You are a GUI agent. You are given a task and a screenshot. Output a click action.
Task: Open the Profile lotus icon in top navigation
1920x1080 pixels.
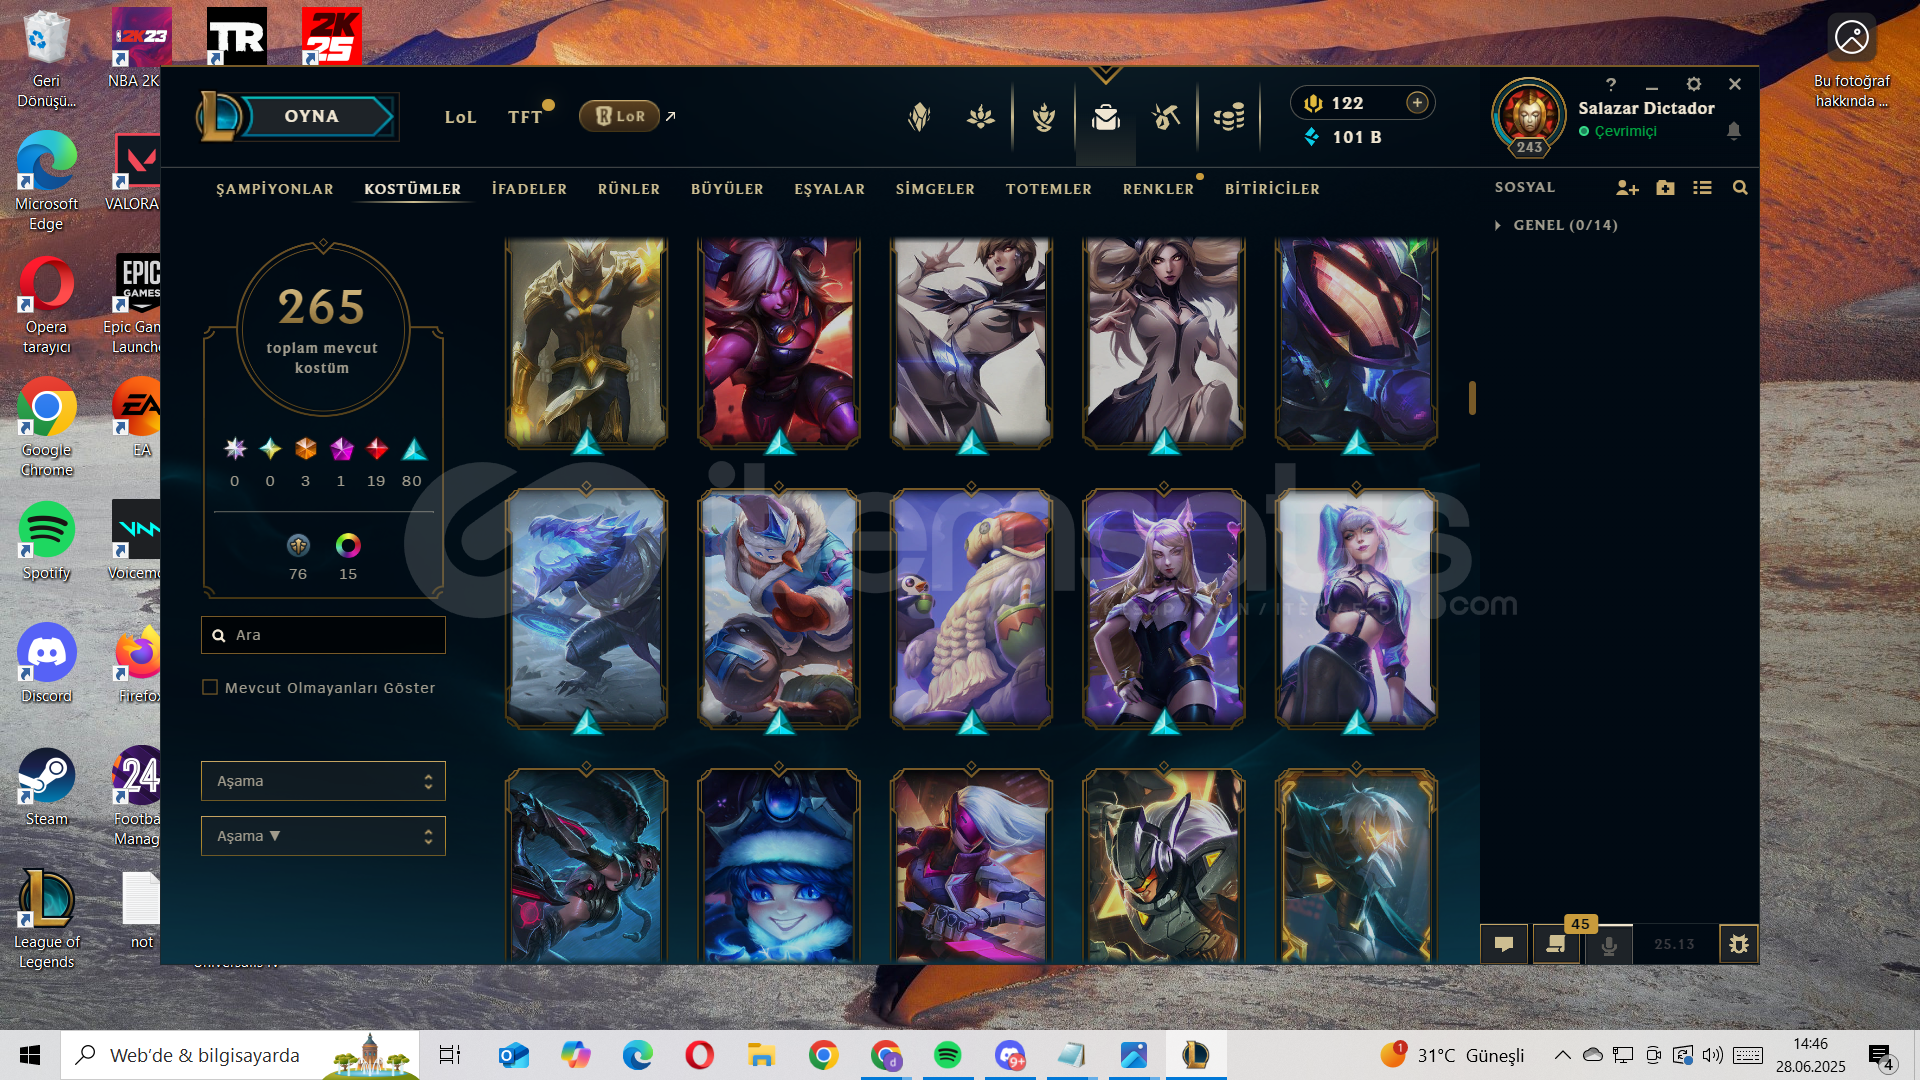pos(981,118)
